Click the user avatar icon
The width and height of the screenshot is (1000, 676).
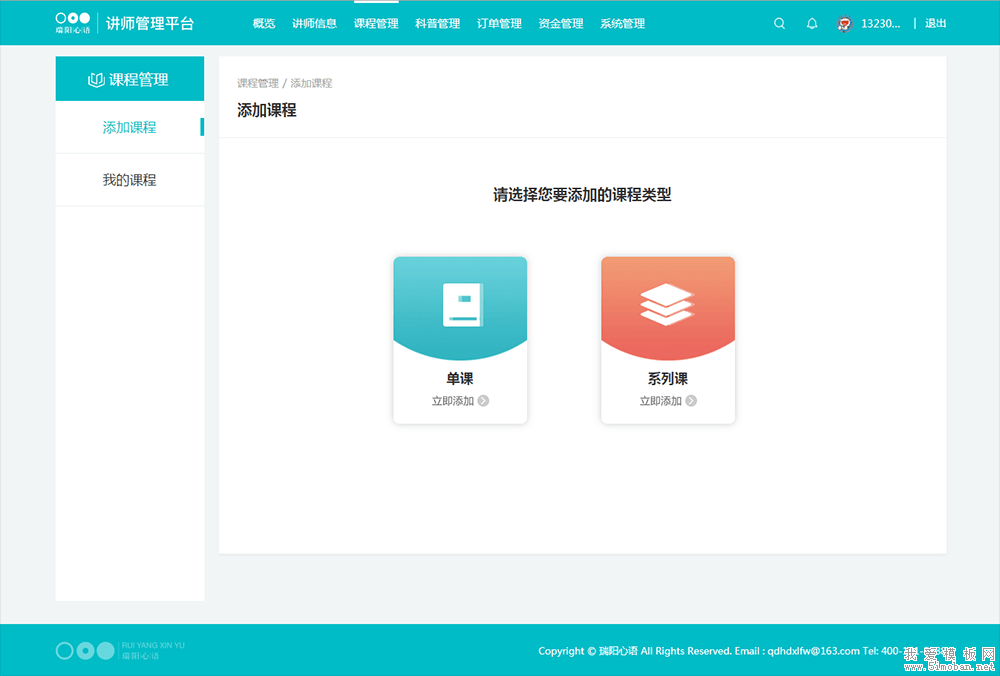click(x=844, y=24)
